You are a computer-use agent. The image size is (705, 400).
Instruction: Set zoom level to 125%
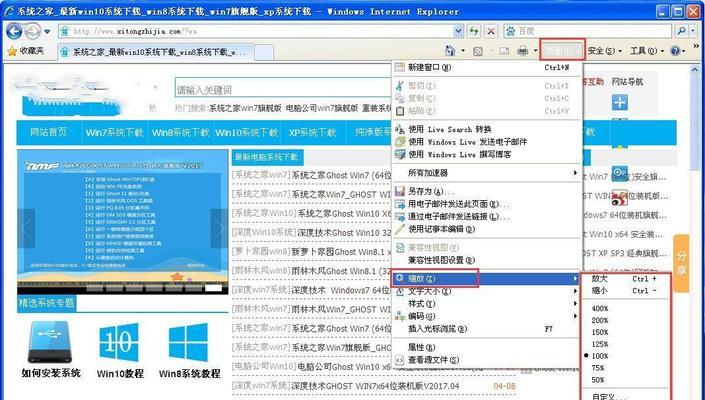pos(625,344)
